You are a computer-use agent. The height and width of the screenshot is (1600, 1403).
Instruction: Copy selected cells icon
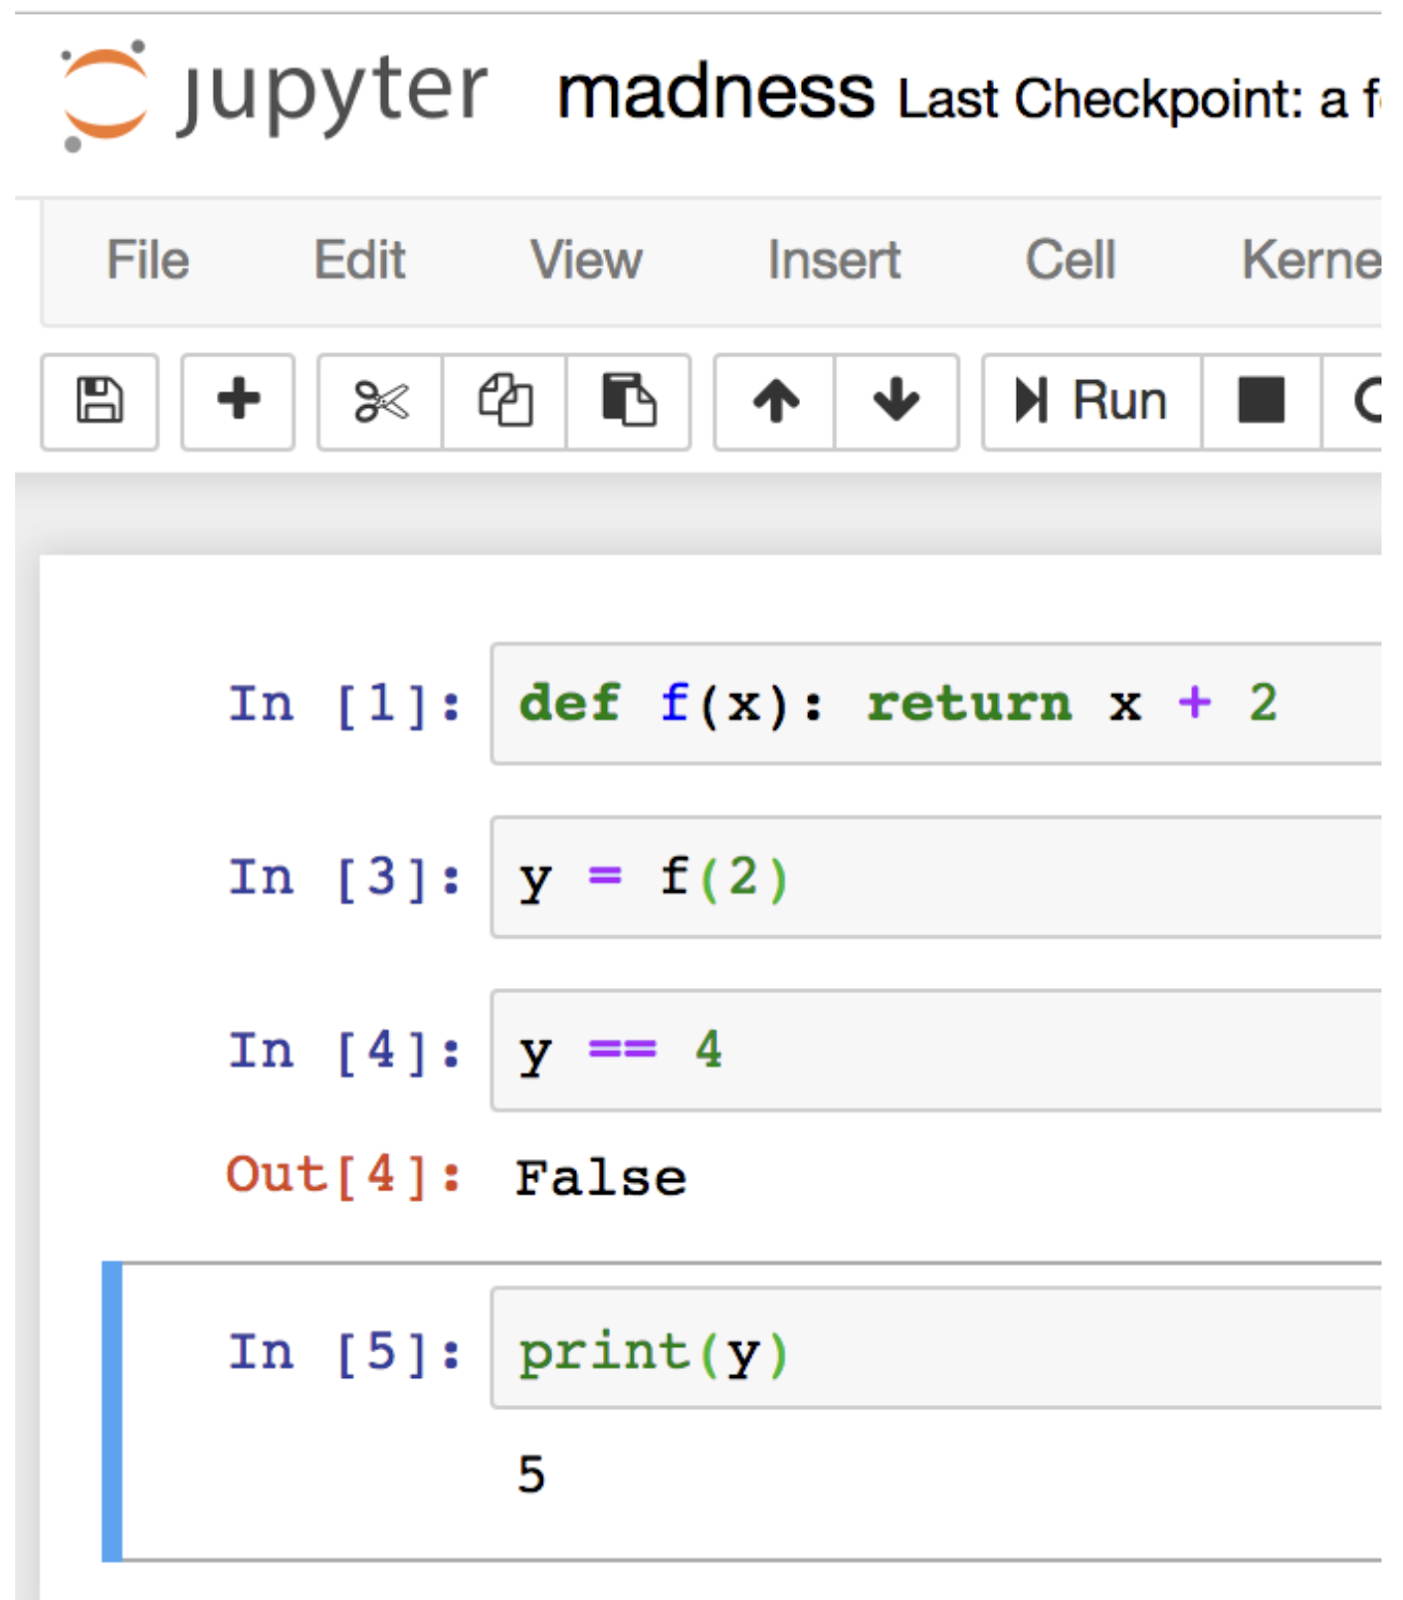505,402
